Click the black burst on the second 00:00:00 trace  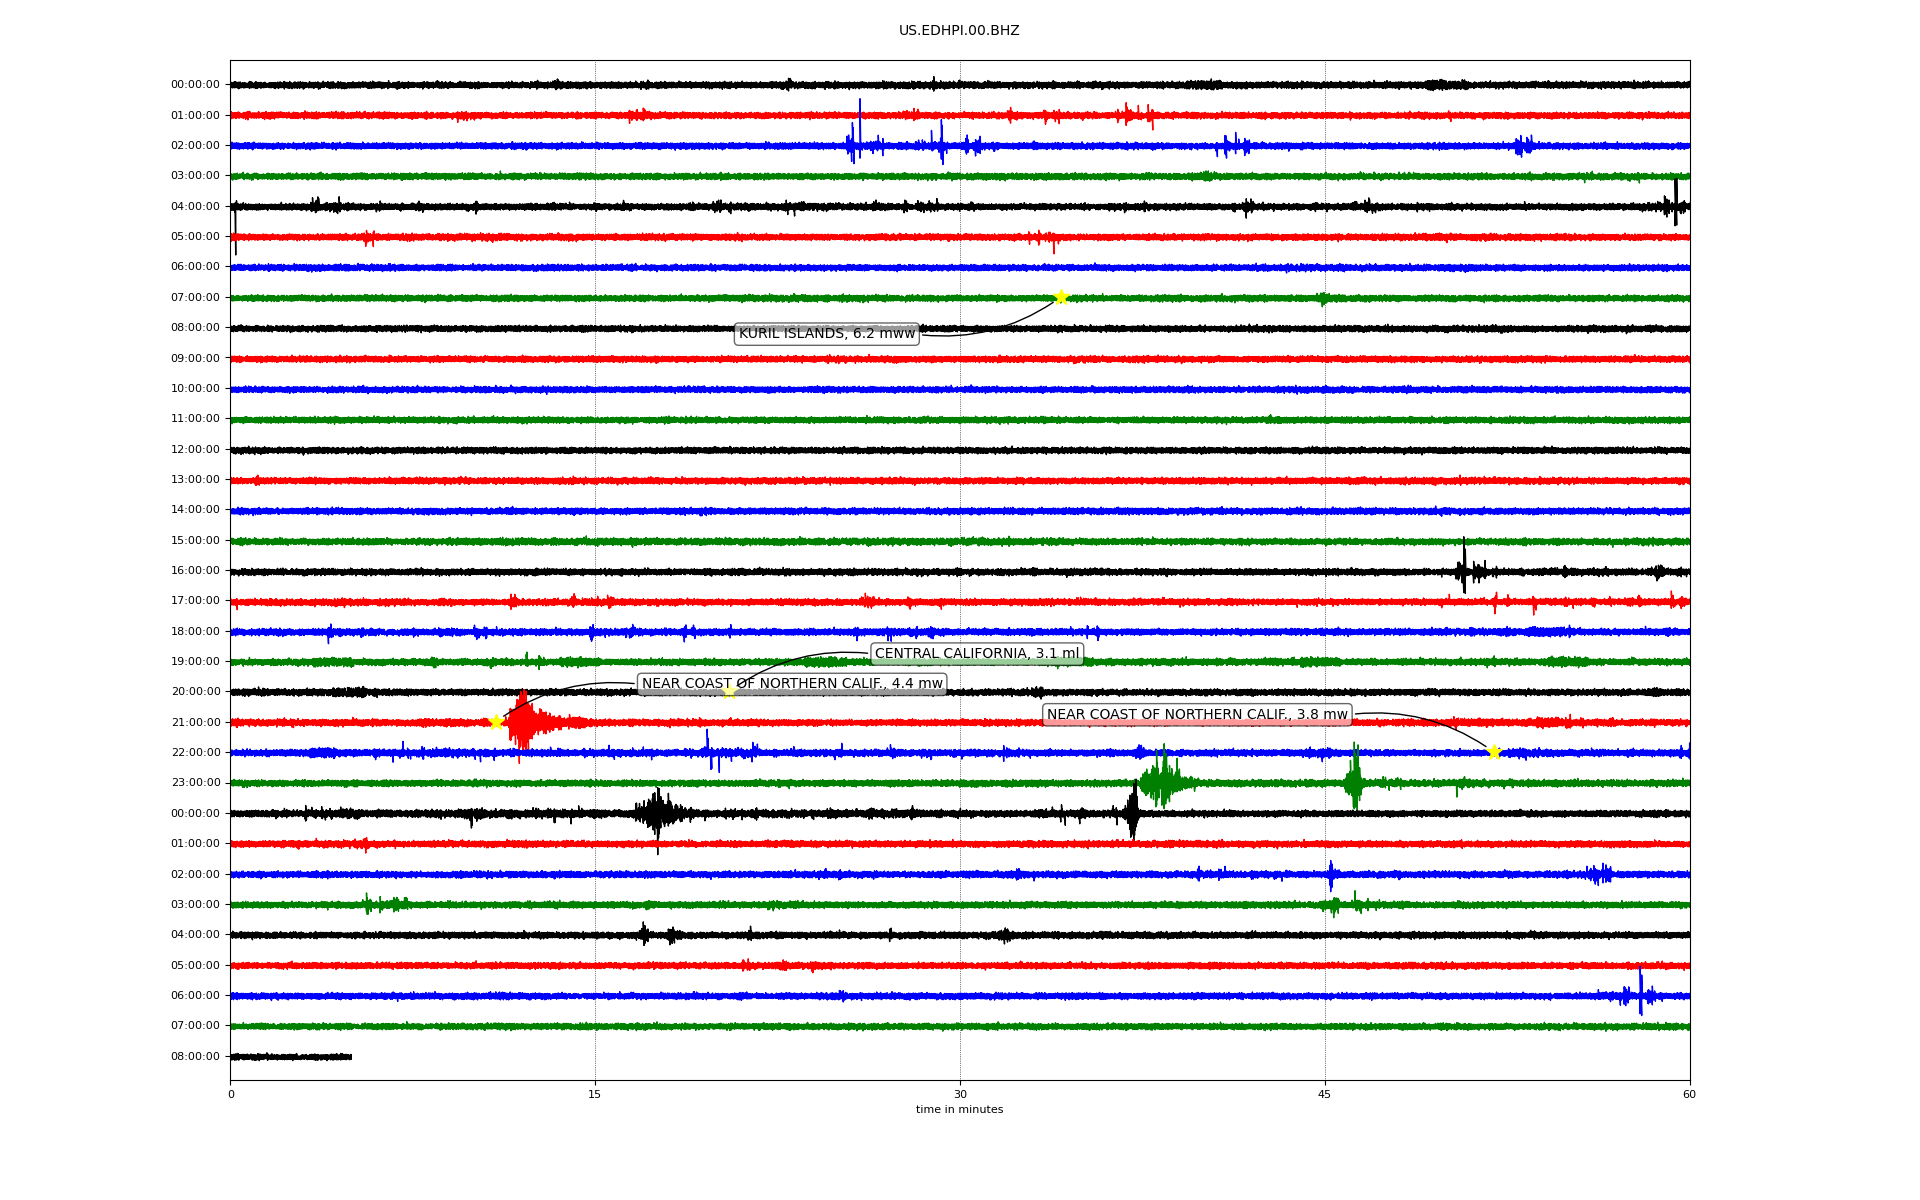point(657,812)
